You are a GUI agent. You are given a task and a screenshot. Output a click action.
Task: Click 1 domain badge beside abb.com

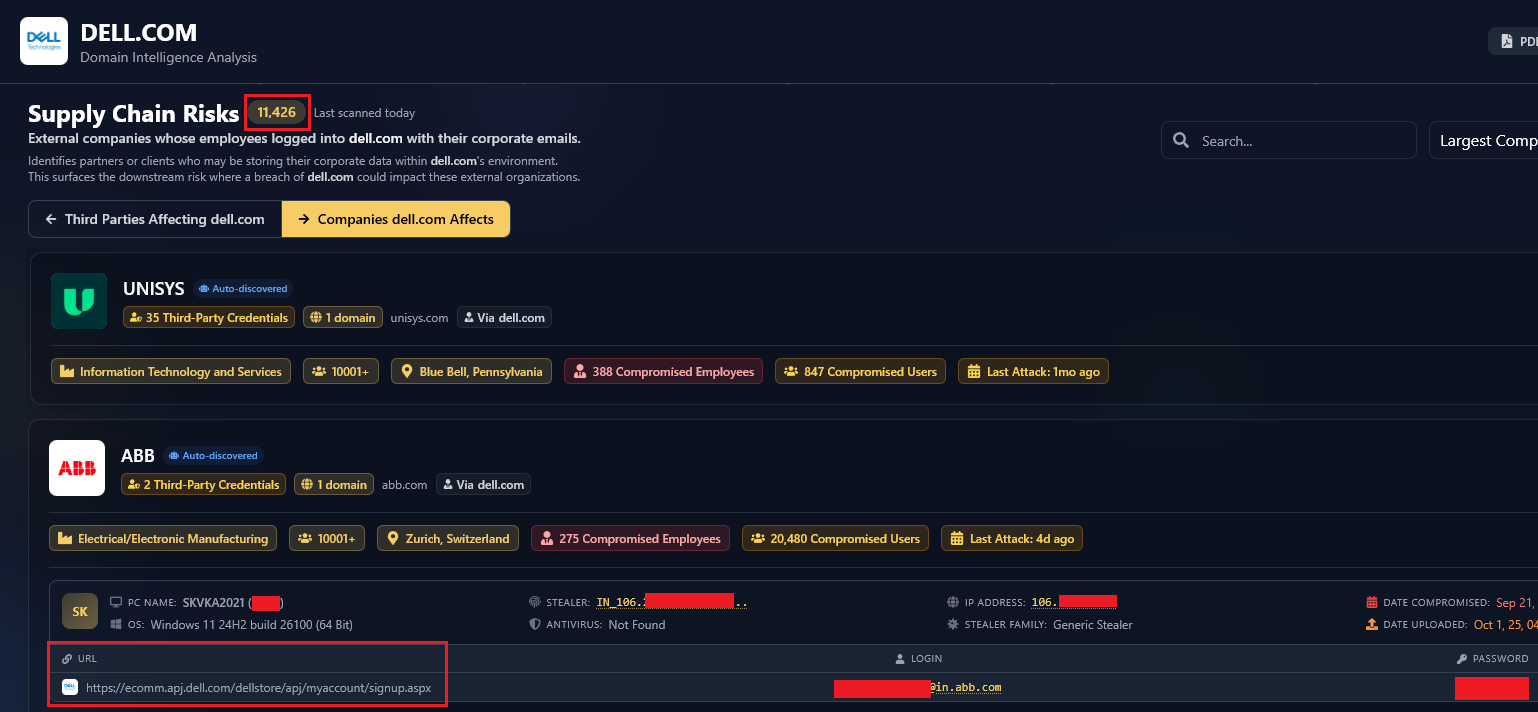pos(334,485)
